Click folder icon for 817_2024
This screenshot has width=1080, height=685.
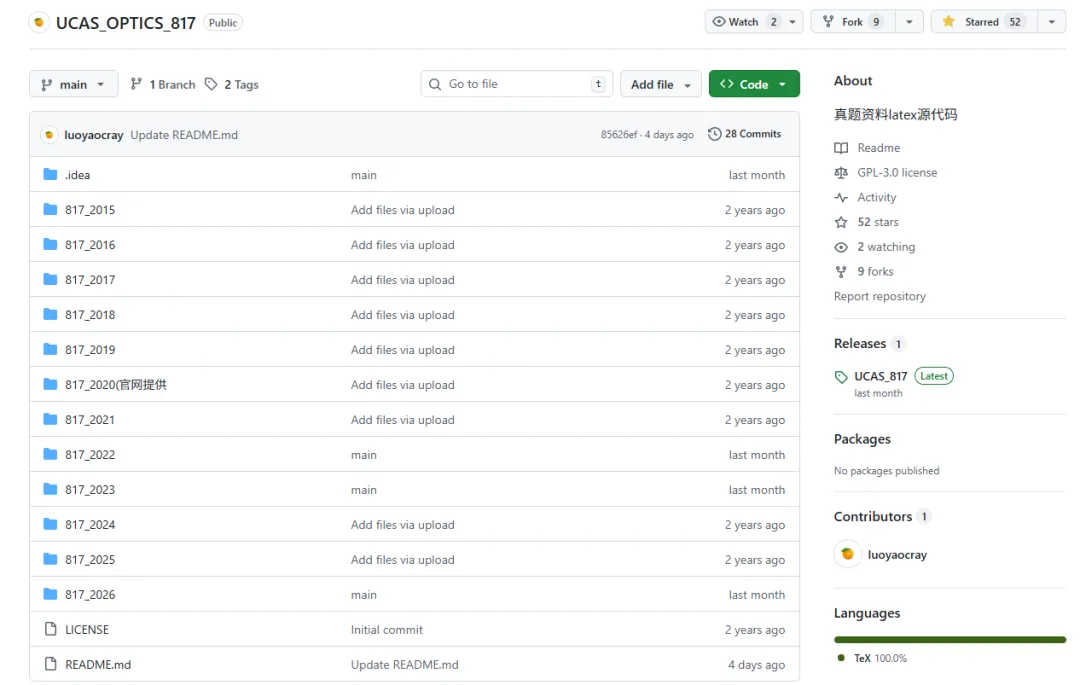(x=50, y=524)
